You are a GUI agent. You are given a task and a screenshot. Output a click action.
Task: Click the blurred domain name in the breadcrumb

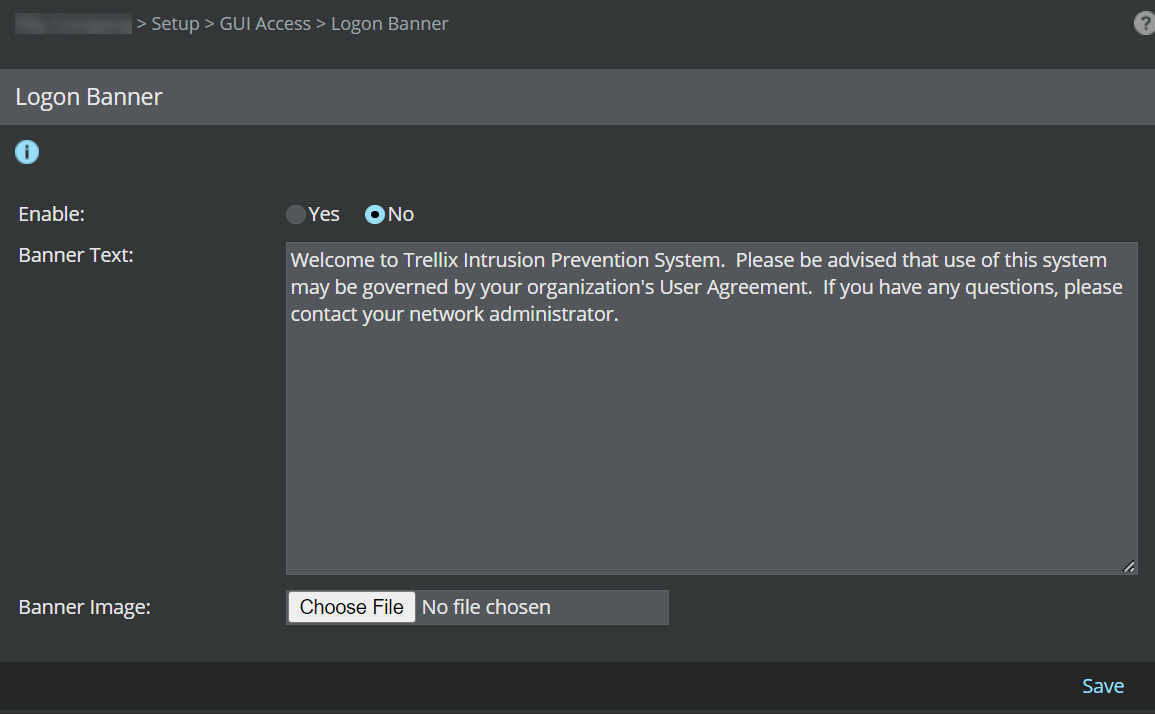pyautogui.click(x=73, y=24)
